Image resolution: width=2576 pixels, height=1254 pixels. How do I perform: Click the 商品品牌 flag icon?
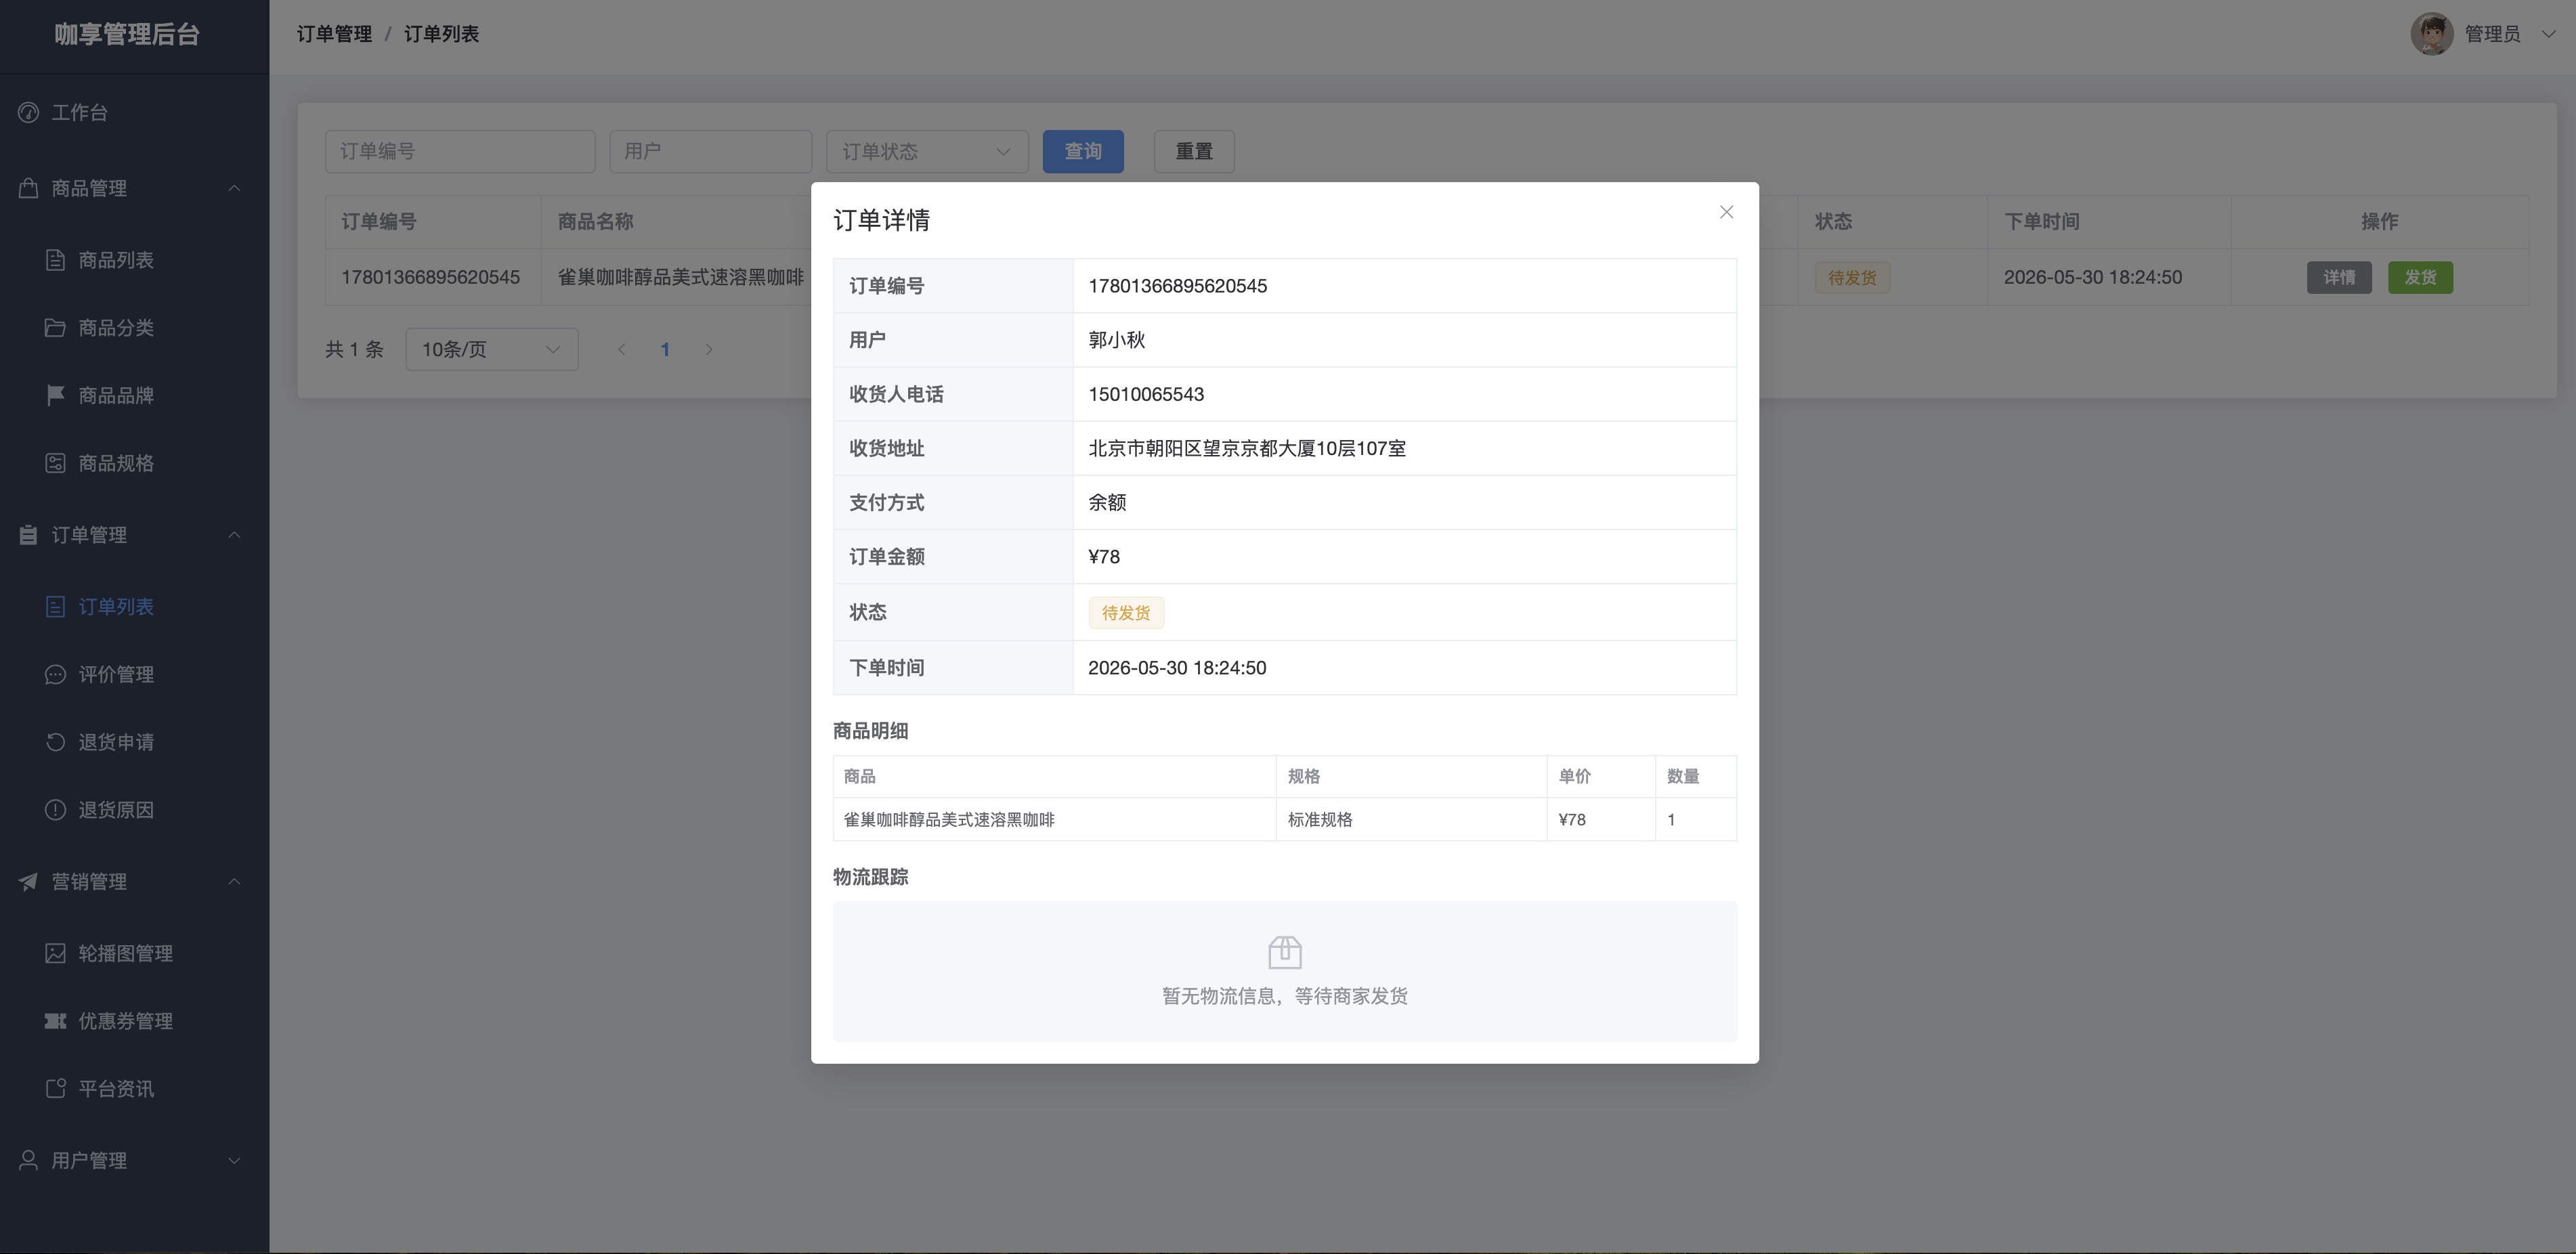click(56, 395)
